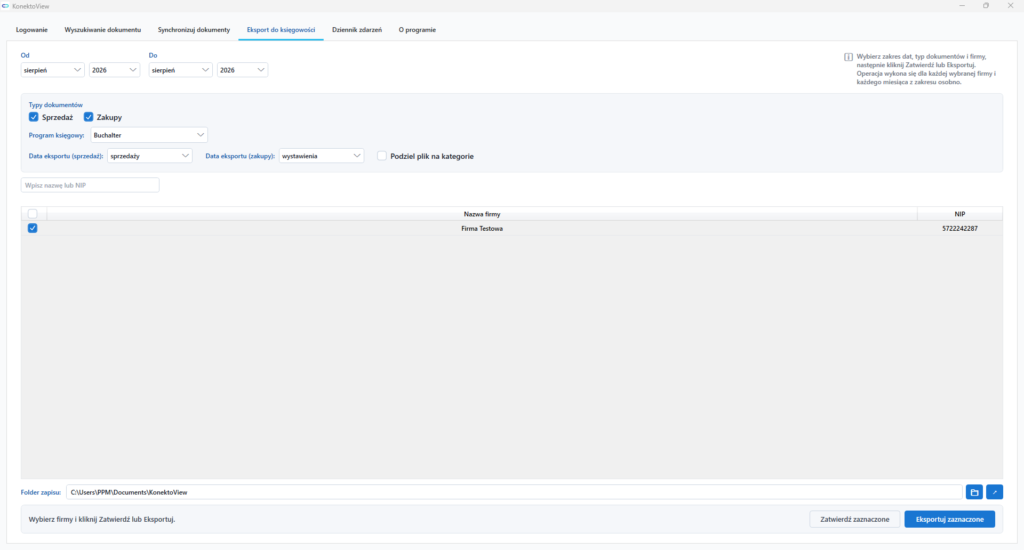Click Zatwierdź zaznaczone button
1024x550 pixels.
855,519
